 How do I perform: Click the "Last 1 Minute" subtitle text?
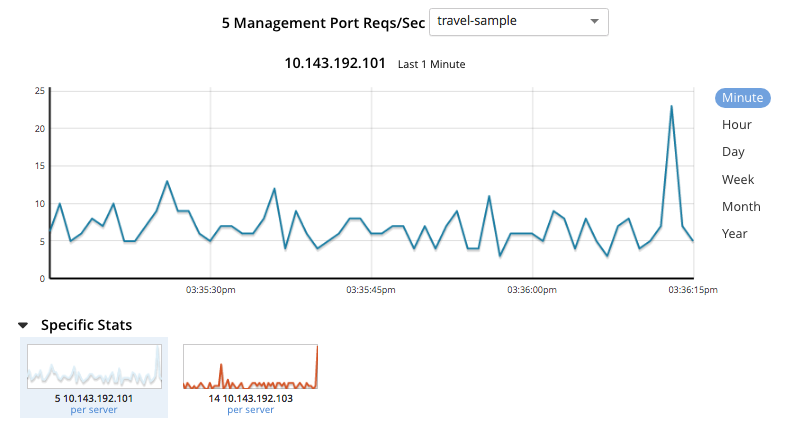coord(431,65)
